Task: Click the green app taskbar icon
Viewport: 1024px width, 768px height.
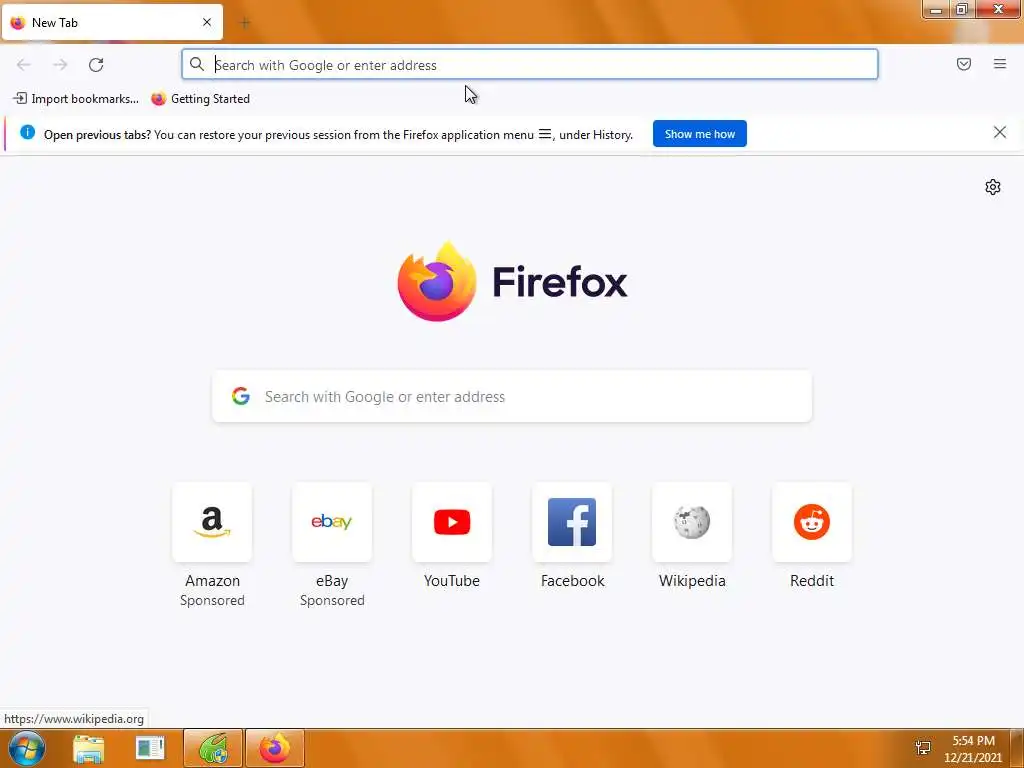Action: pyautogui.click(x=213, y=748)
